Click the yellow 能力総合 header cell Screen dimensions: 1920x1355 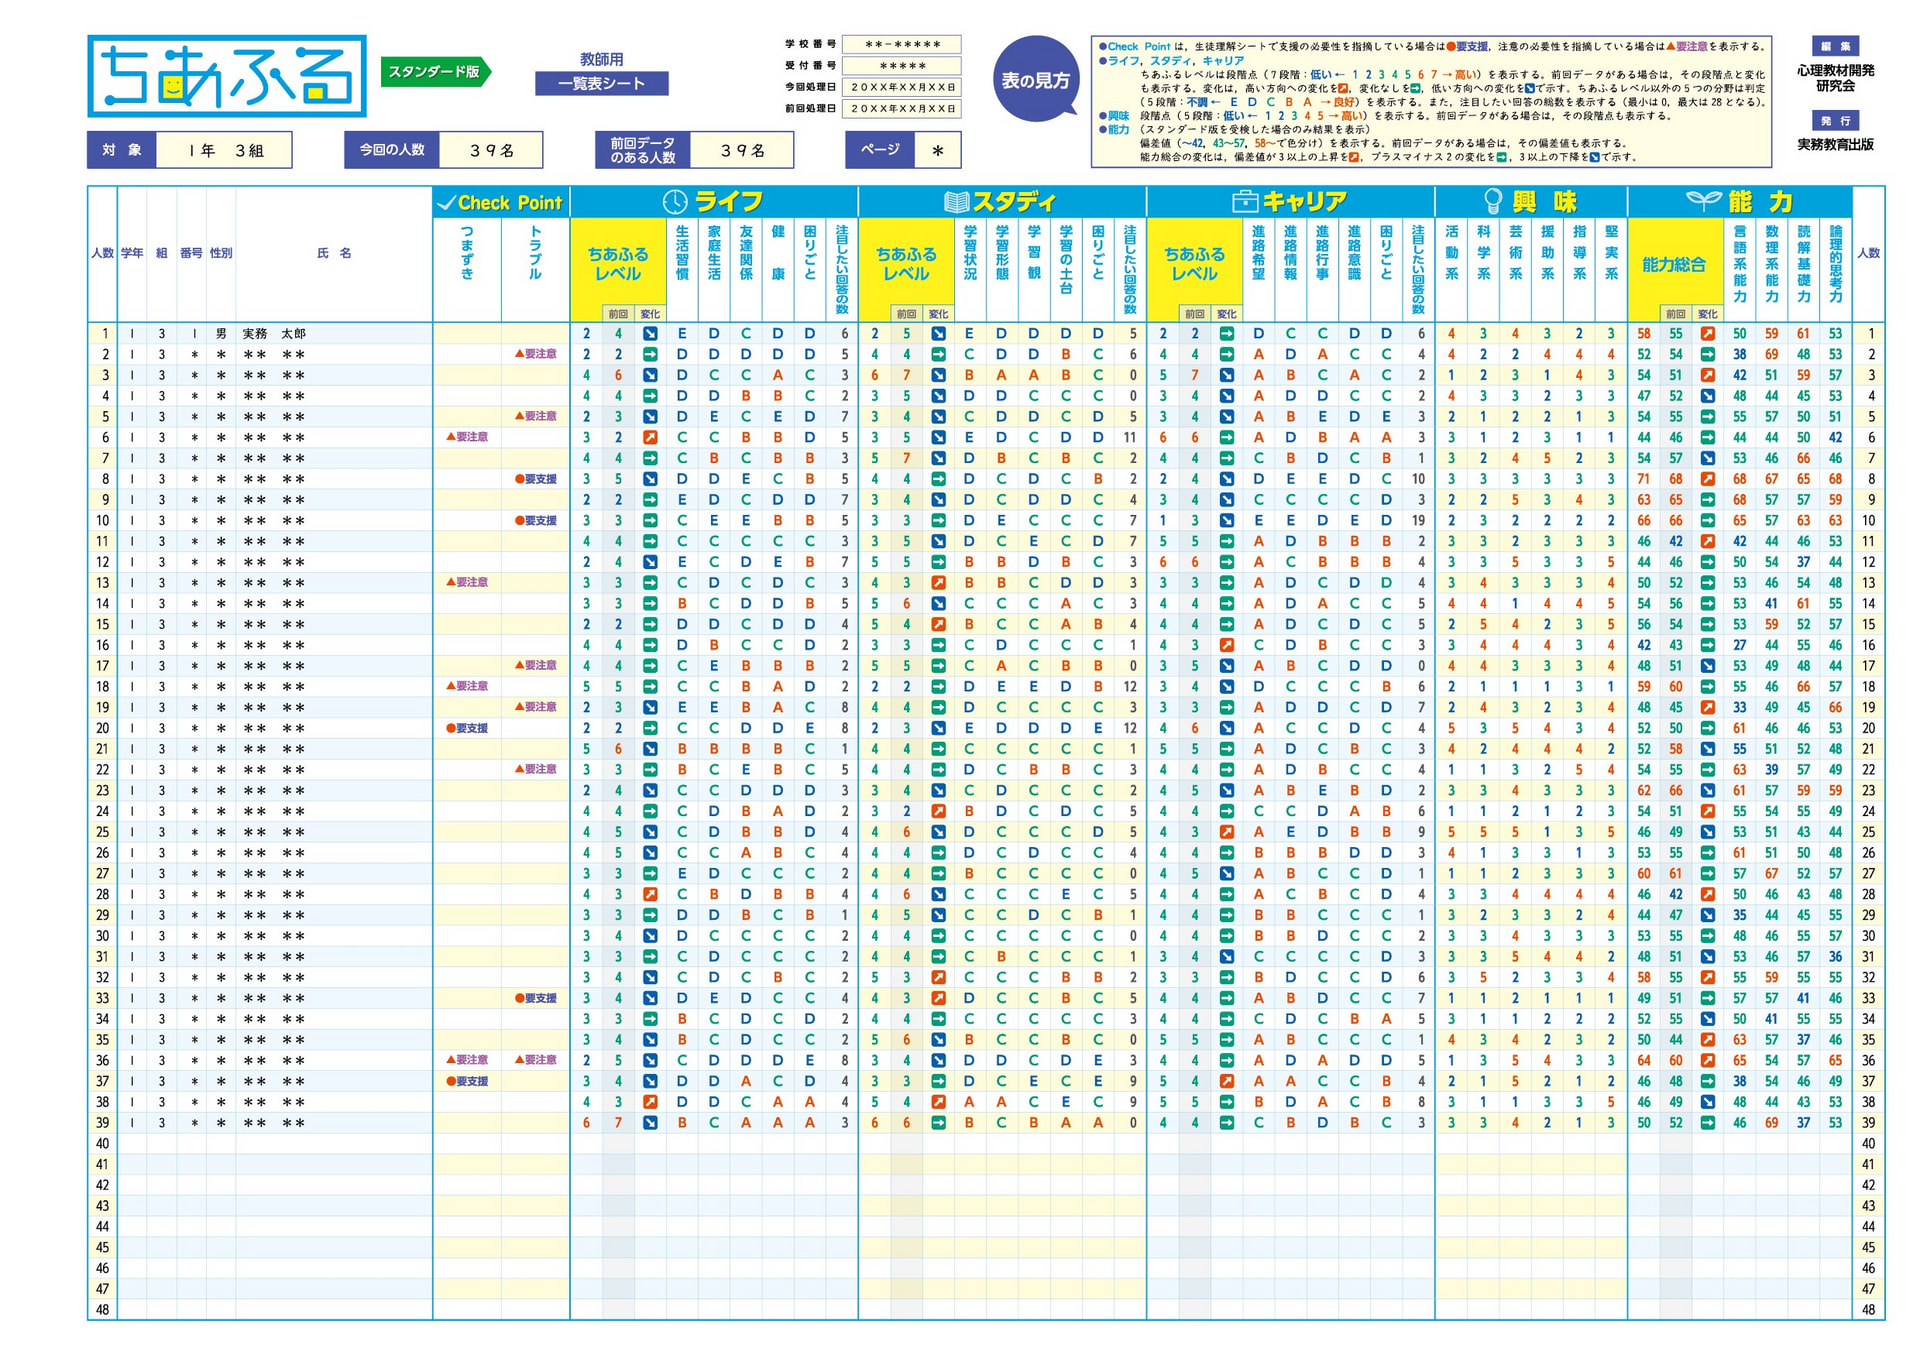1673,264
